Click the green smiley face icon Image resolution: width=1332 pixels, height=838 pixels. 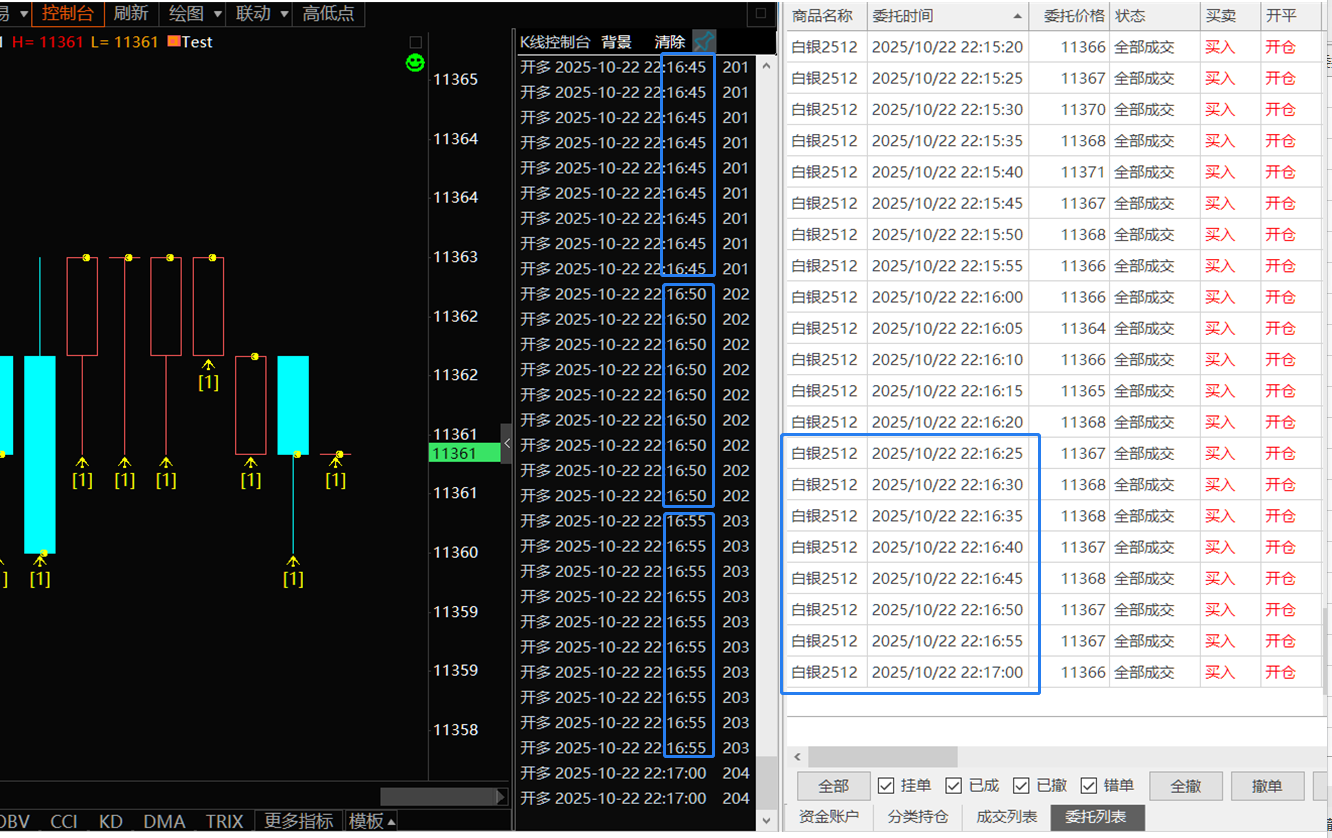[x=415, y=63]
